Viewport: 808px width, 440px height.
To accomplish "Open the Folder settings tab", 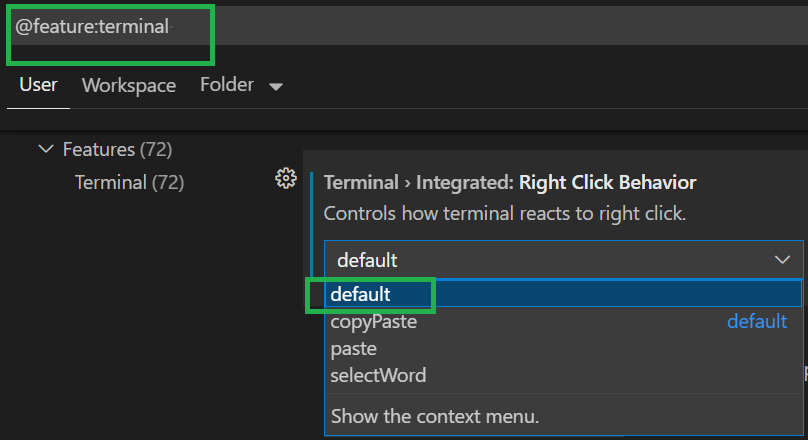I will (x=227, y=84).
